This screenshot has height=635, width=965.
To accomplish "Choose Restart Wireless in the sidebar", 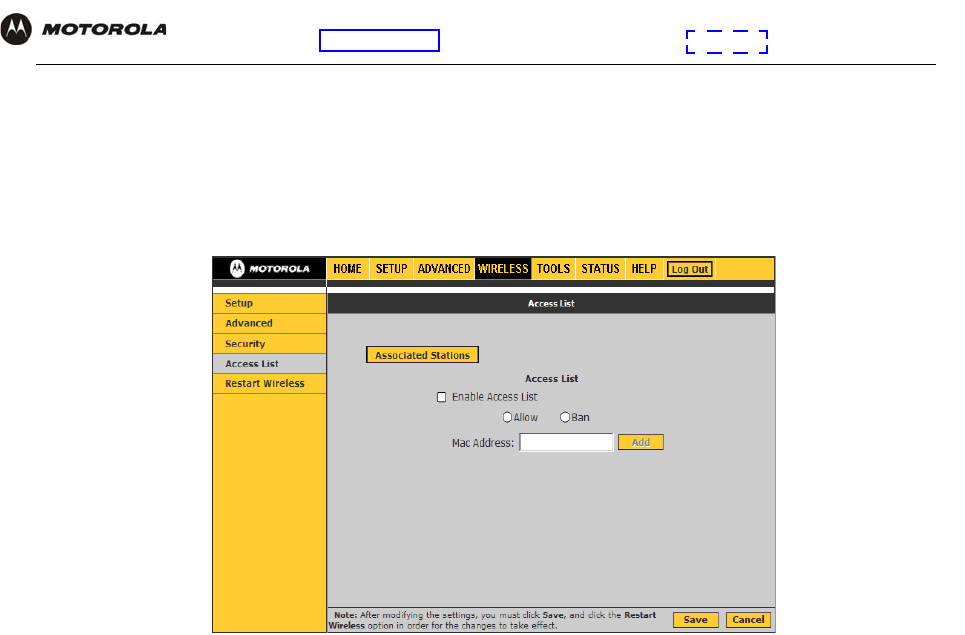I will pyautogui.click(x=270, y=383).
